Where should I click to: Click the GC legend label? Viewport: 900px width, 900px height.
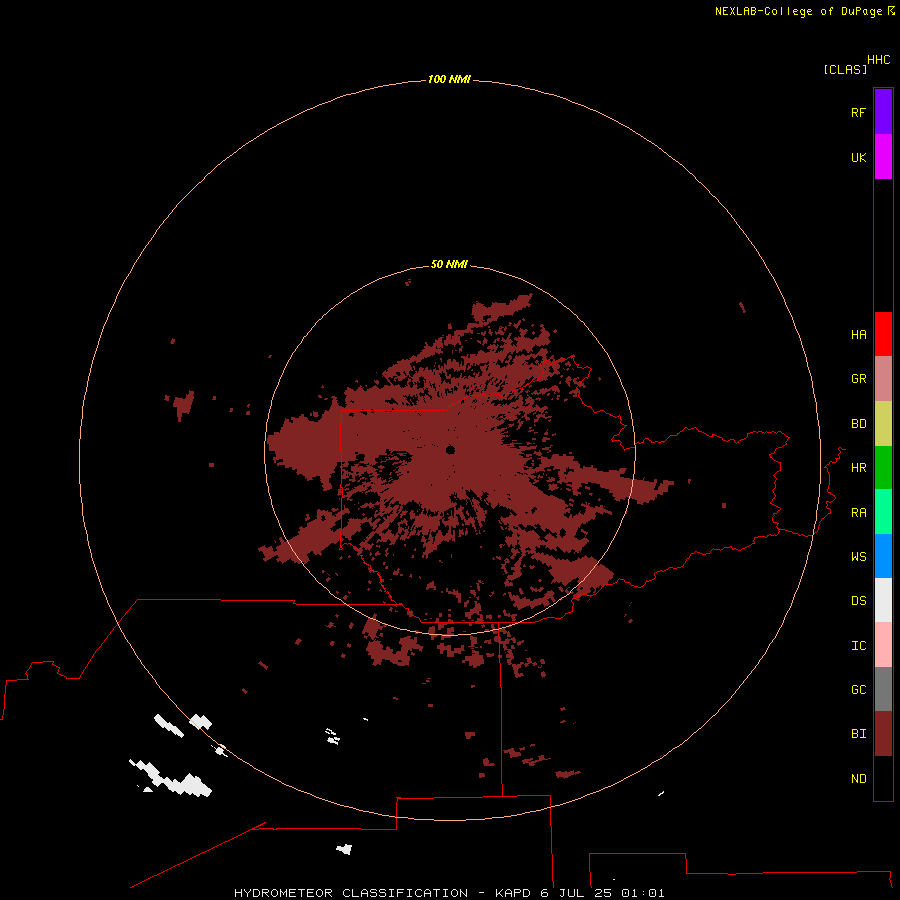859,690
